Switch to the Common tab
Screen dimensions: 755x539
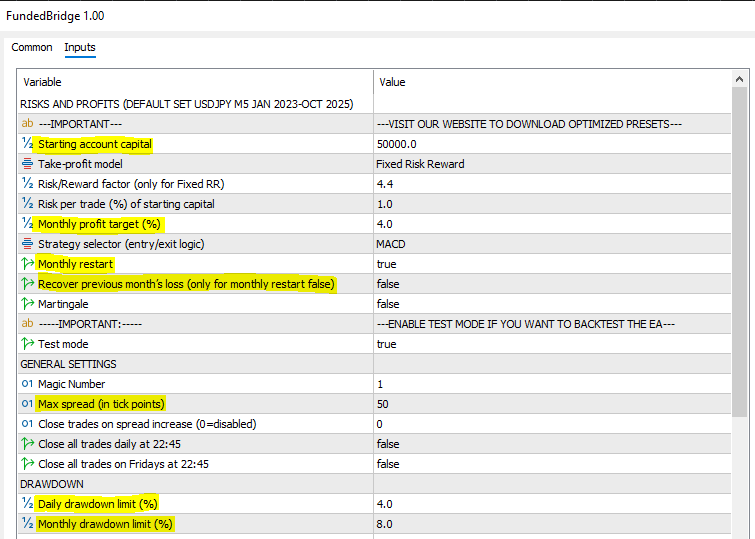32,47
